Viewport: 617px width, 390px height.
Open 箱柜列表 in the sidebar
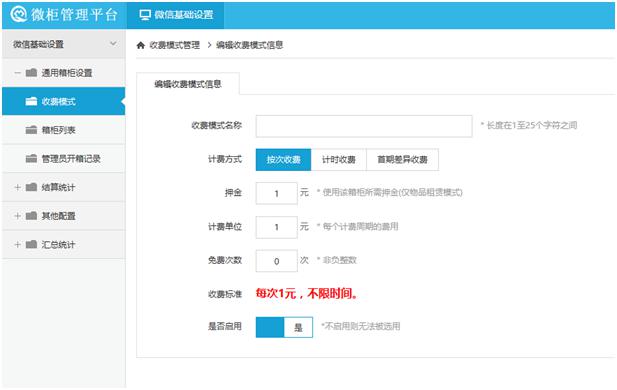63,130
